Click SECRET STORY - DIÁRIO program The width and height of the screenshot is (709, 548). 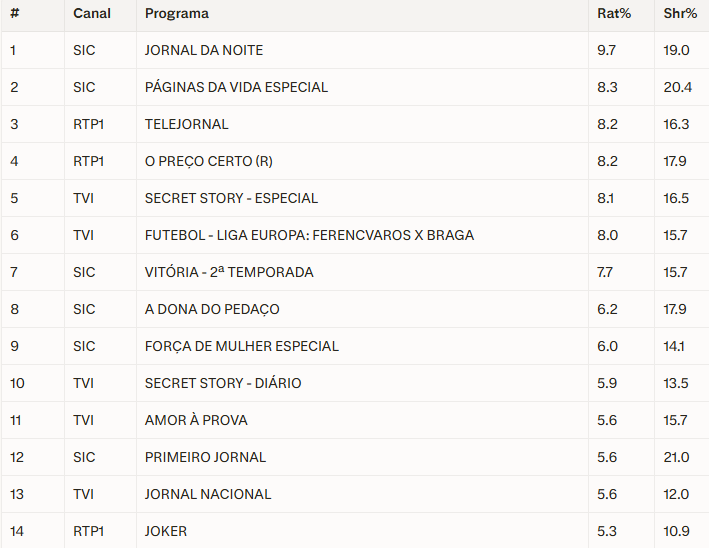[x=223, y=383]
